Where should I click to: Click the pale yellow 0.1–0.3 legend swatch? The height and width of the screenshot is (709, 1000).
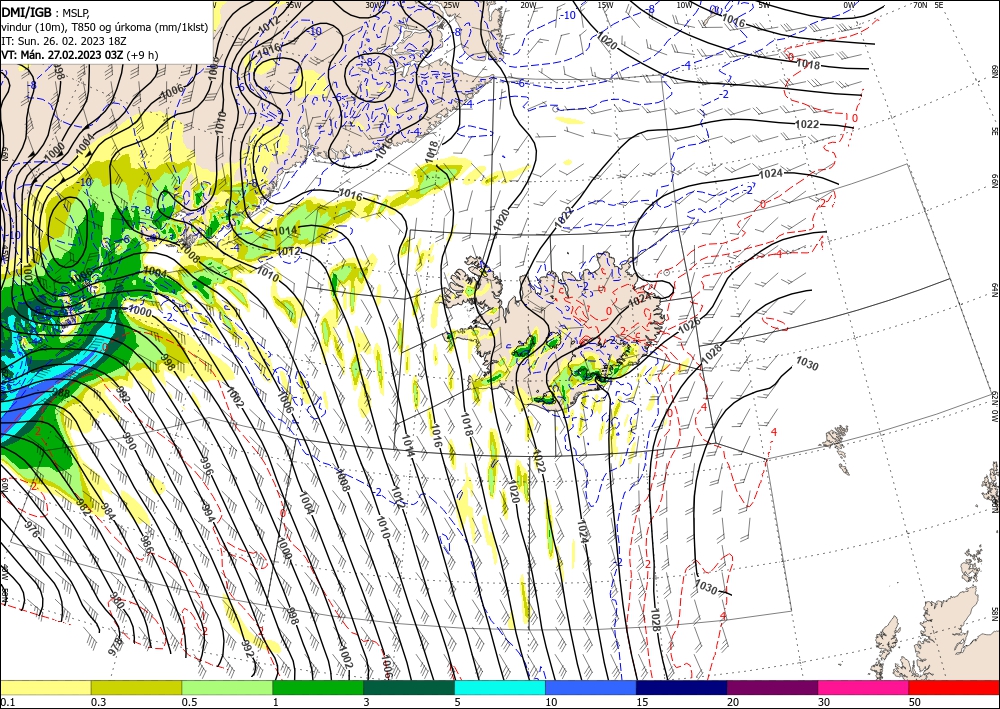[x=45, y=687]
